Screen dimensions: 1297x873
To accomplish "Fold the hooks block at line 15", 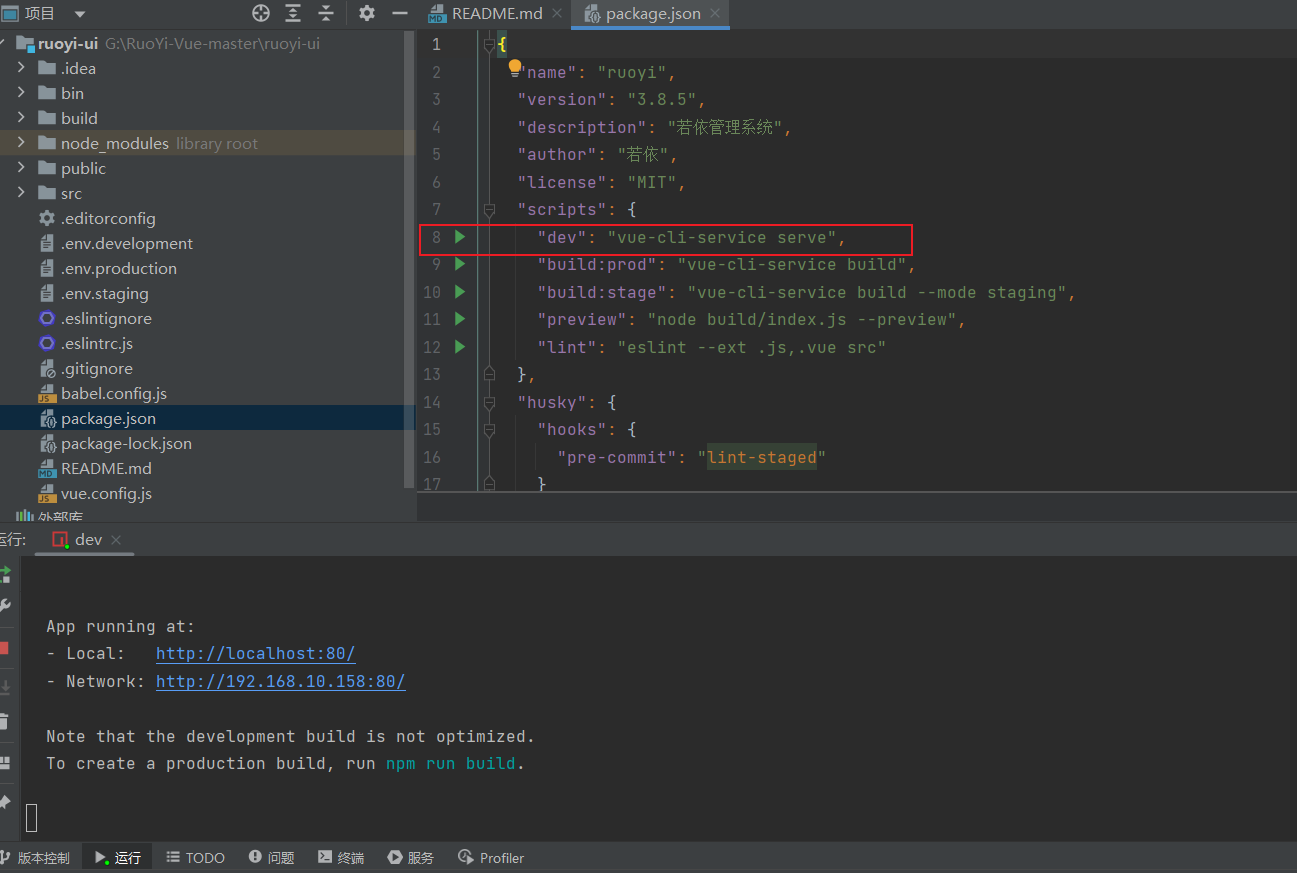I will pos(489,430).
